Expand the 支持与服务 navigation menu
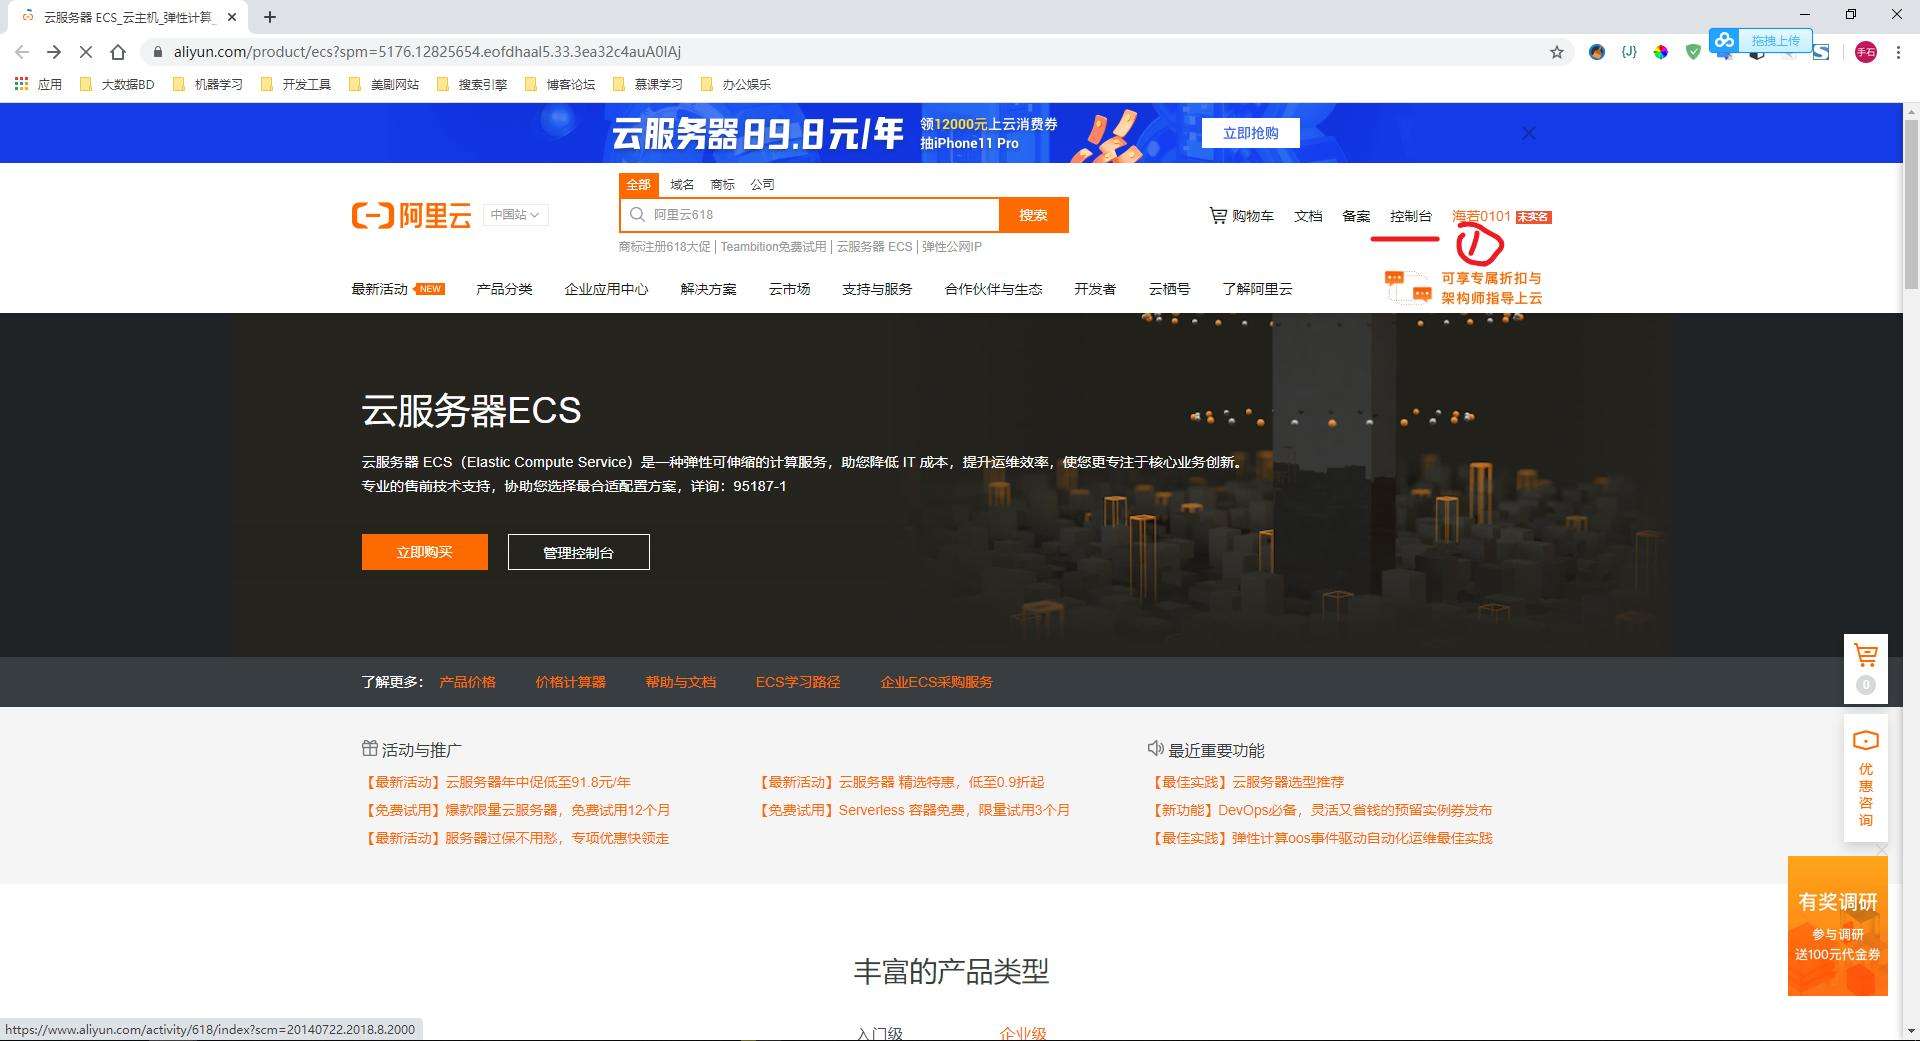 (877, 289)
